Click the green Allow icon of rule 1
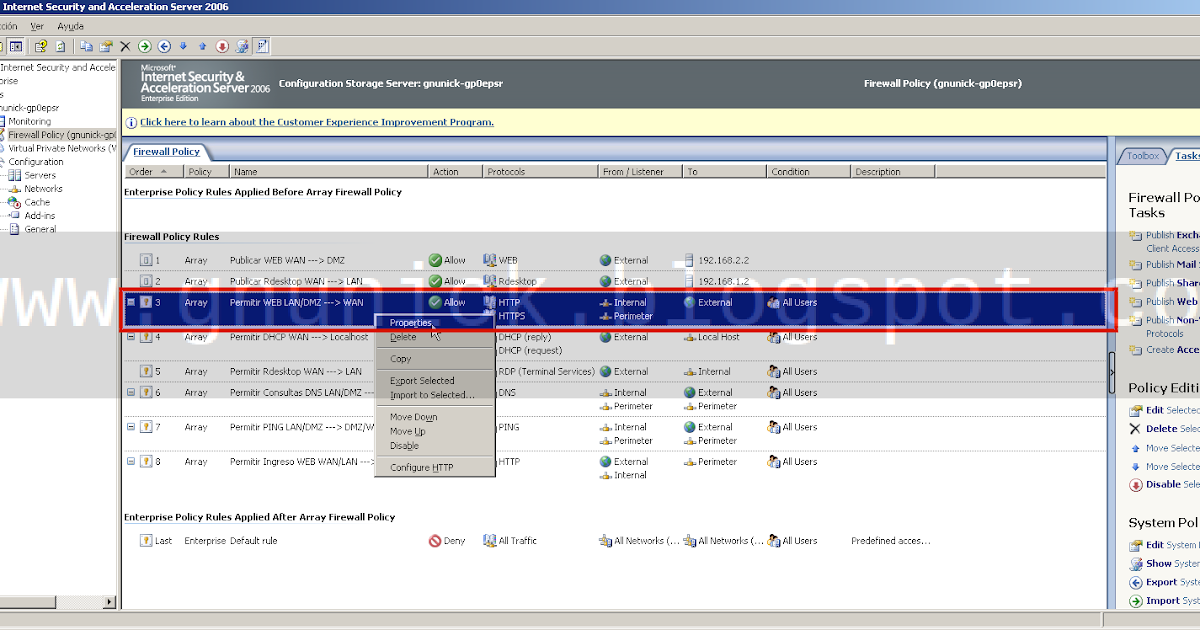1200x630 pixels. click(x=435, y=260)
